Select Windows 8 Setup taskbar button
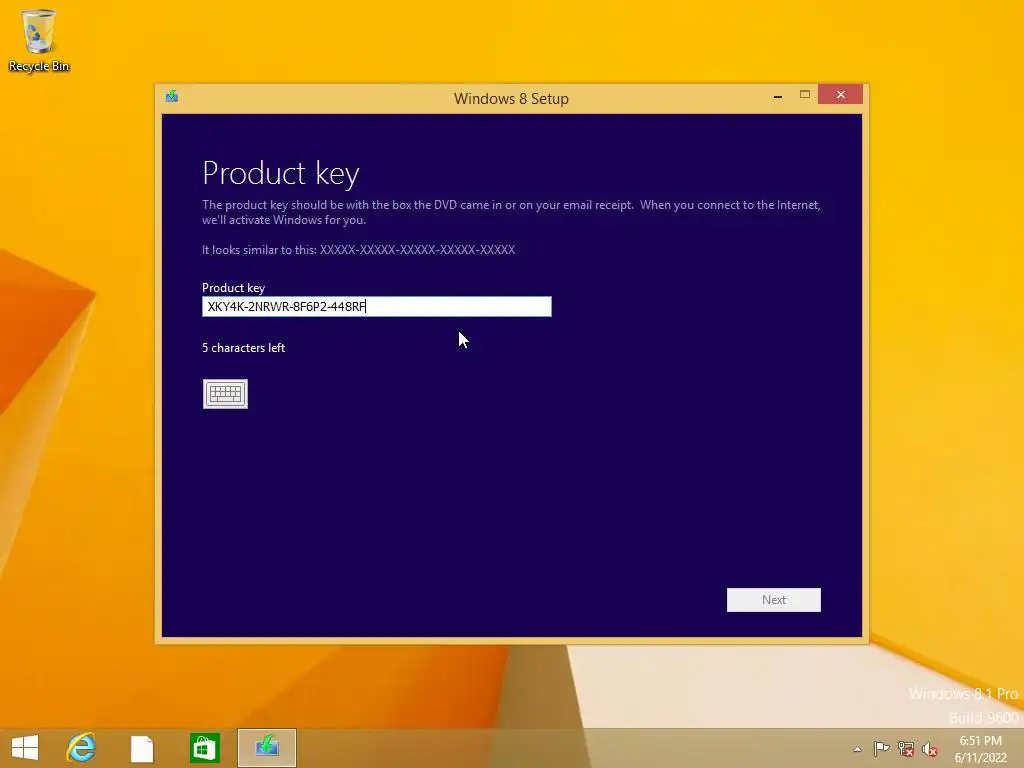This screenshot has height=768, width=1024. point(266,748)
